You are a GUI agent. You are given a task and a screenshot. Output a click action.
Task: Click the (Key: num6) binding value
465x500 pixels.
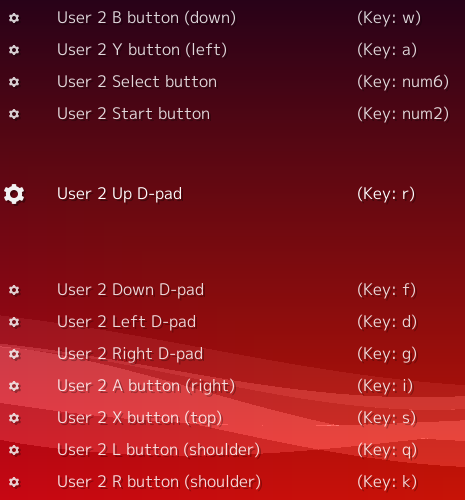(x=403, y=82)
